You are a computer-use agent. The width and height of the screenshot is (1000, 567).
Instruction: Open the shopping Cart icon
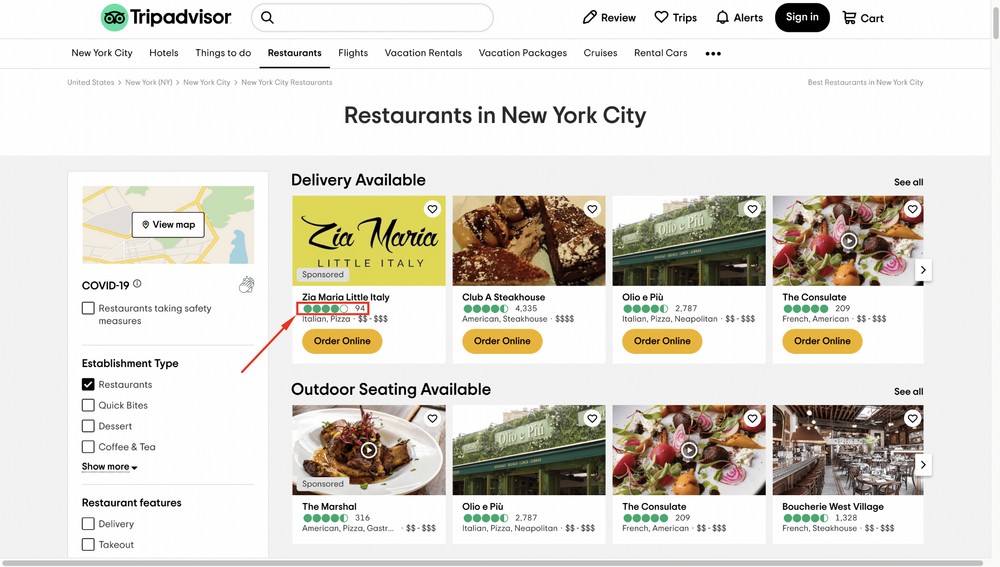[849, 18]
